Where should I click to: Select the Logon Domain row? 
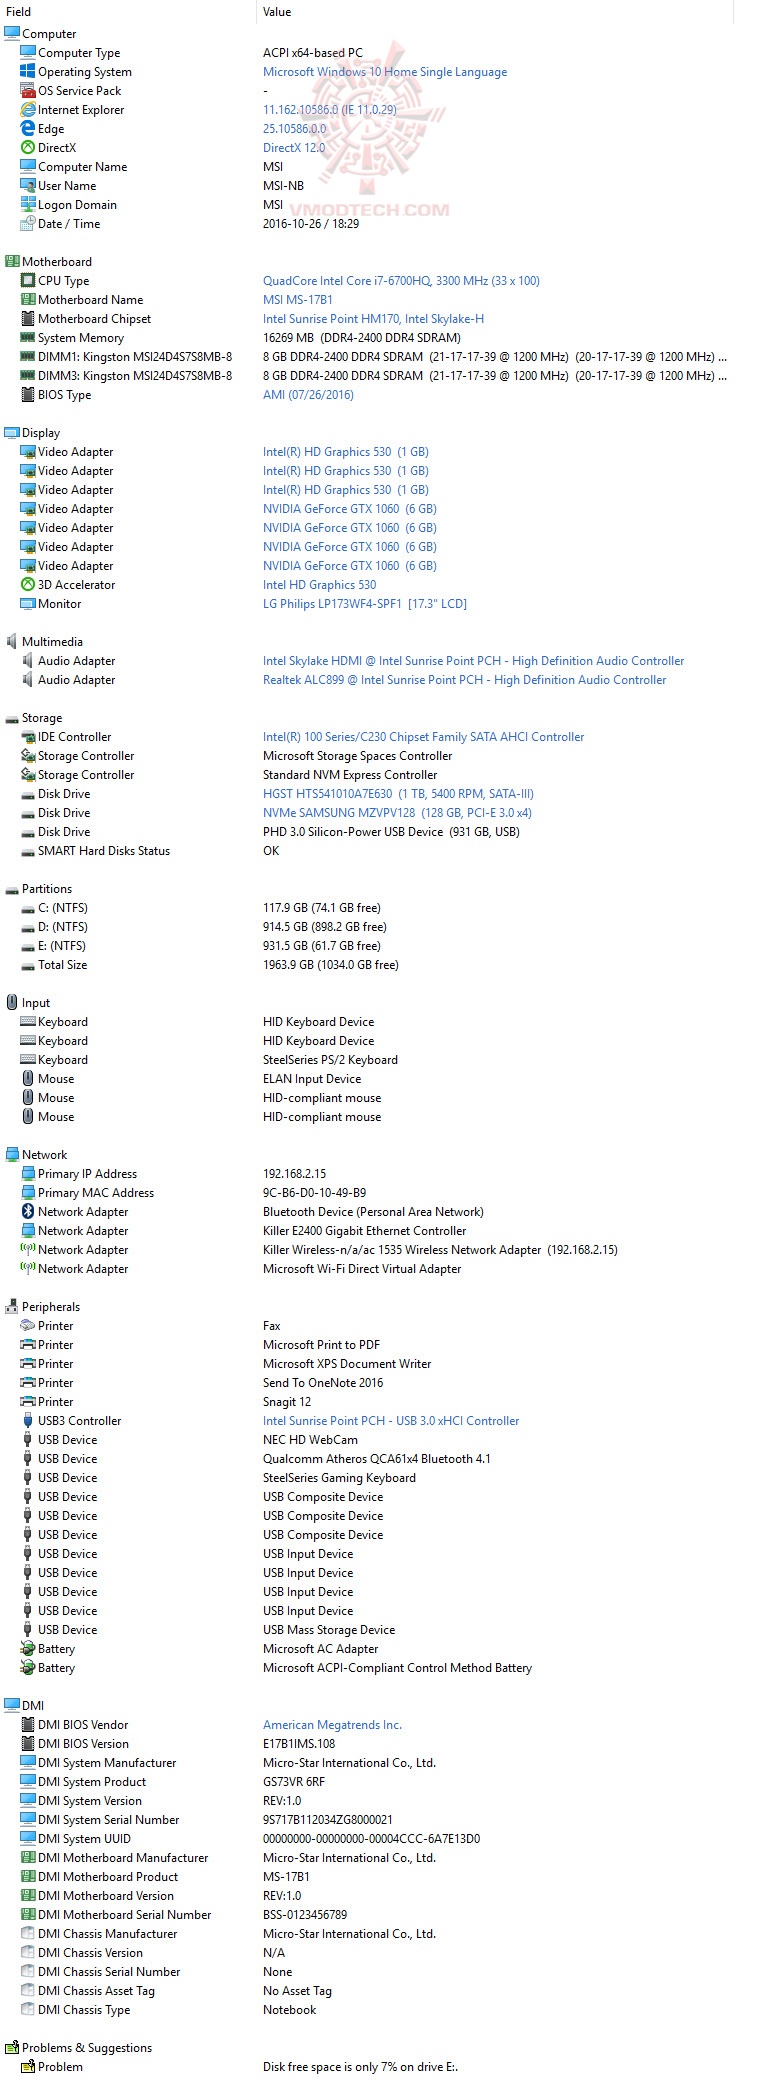click(367, 205)
